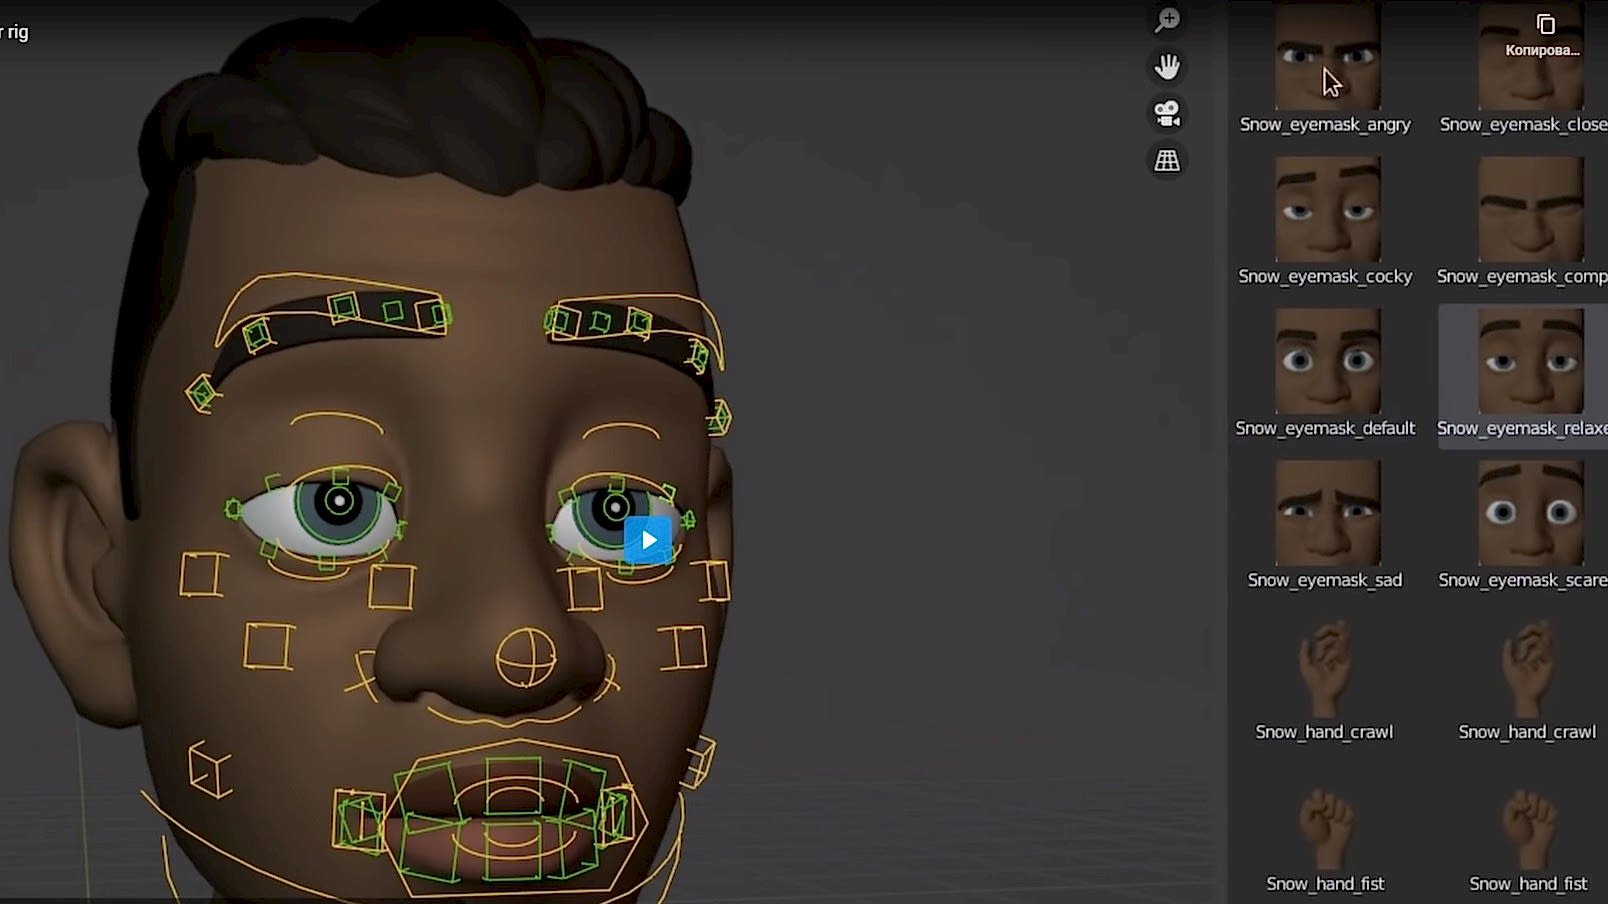Apply the Snow_eyemask_cocky pose
The width and height of the screenshot is (1608, 904).
(x=1327, y=210)
